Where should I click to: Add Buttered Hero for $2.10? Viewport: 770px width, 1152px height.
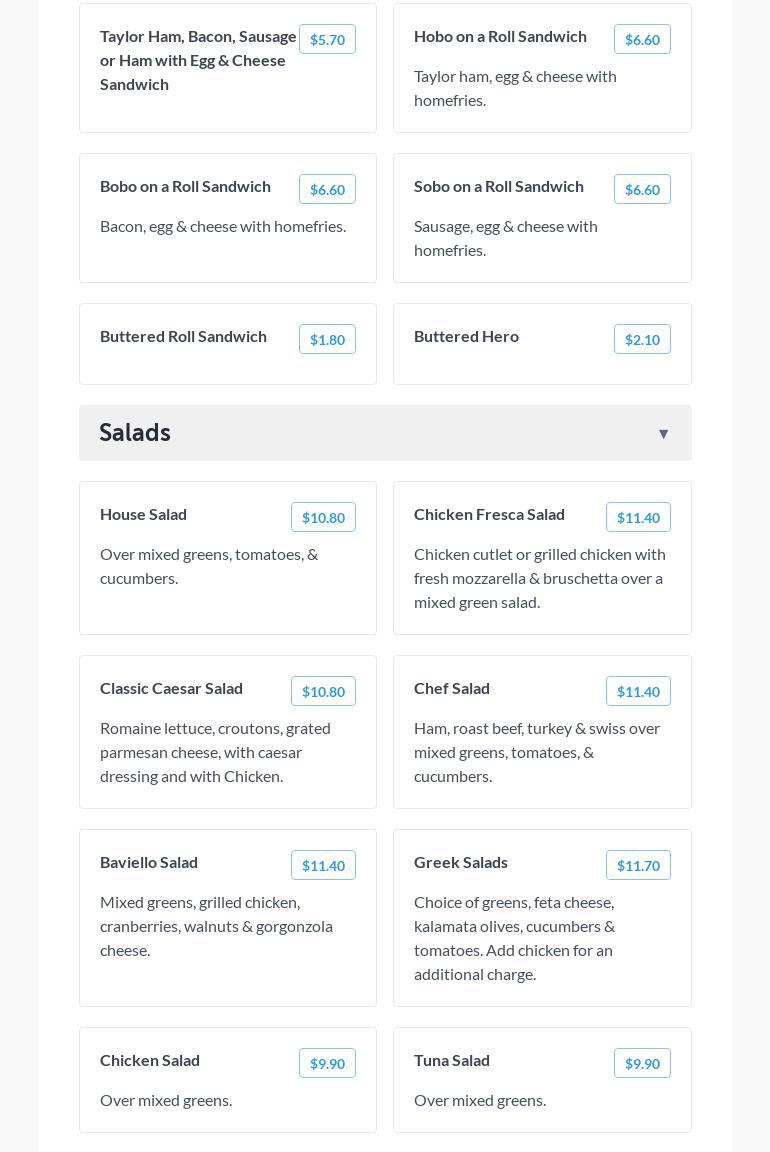(642, 340)
